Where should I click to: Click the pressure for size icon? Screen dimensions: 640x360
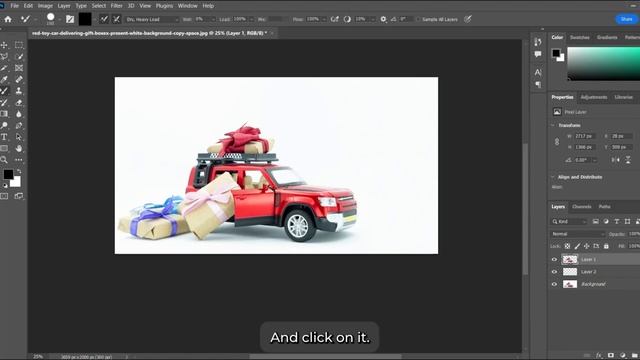click(x=467, y=19)
